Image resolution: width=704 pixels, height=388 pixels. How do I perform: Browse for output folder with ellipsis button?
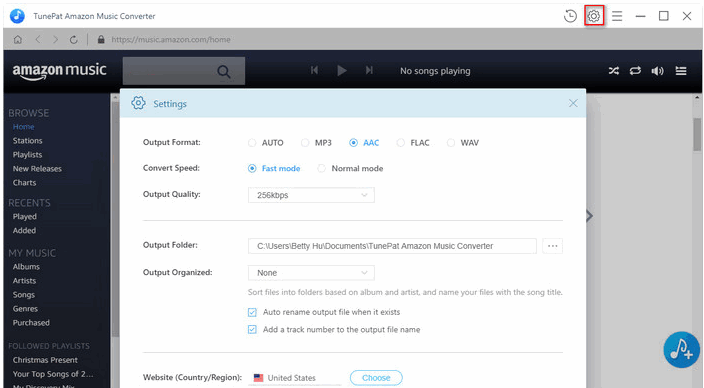[553, 246]
